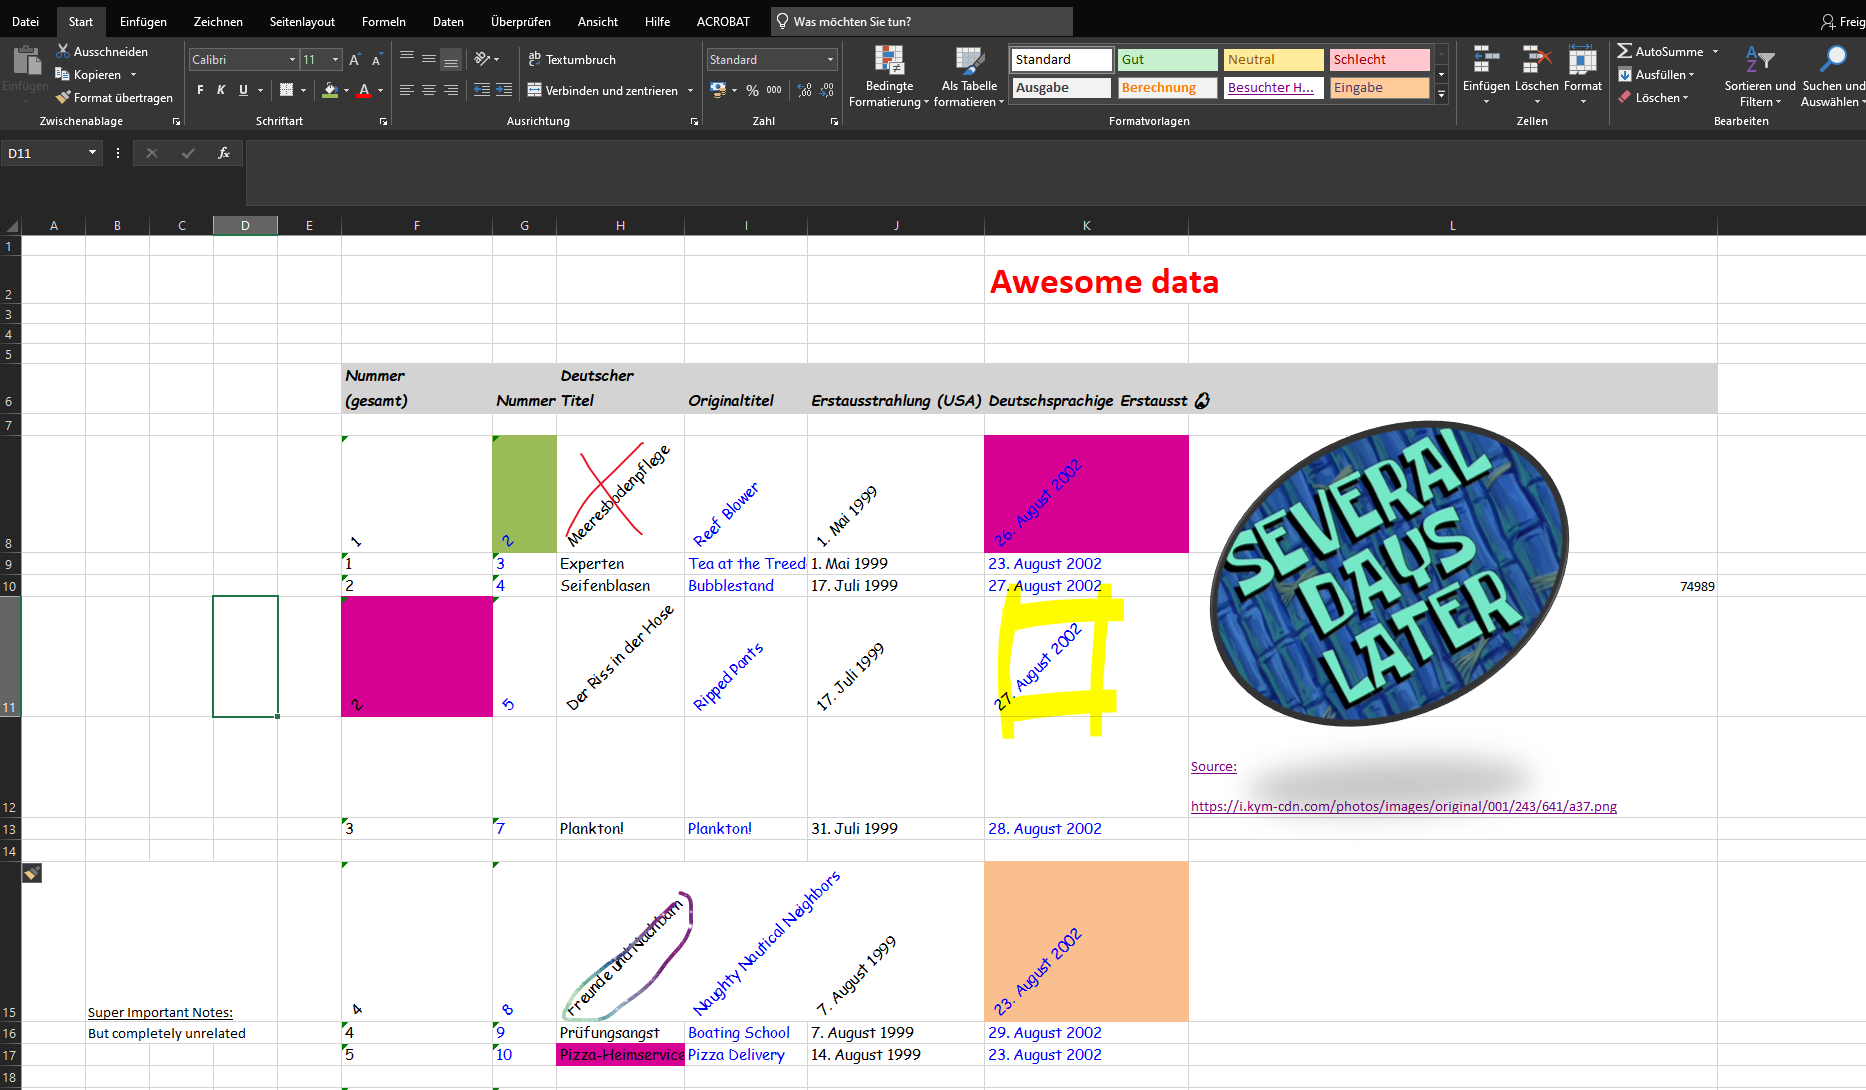The image size is (1866, 1090).
Task: Toggle italic (K) formatting
Action: (x=221, y=90)
